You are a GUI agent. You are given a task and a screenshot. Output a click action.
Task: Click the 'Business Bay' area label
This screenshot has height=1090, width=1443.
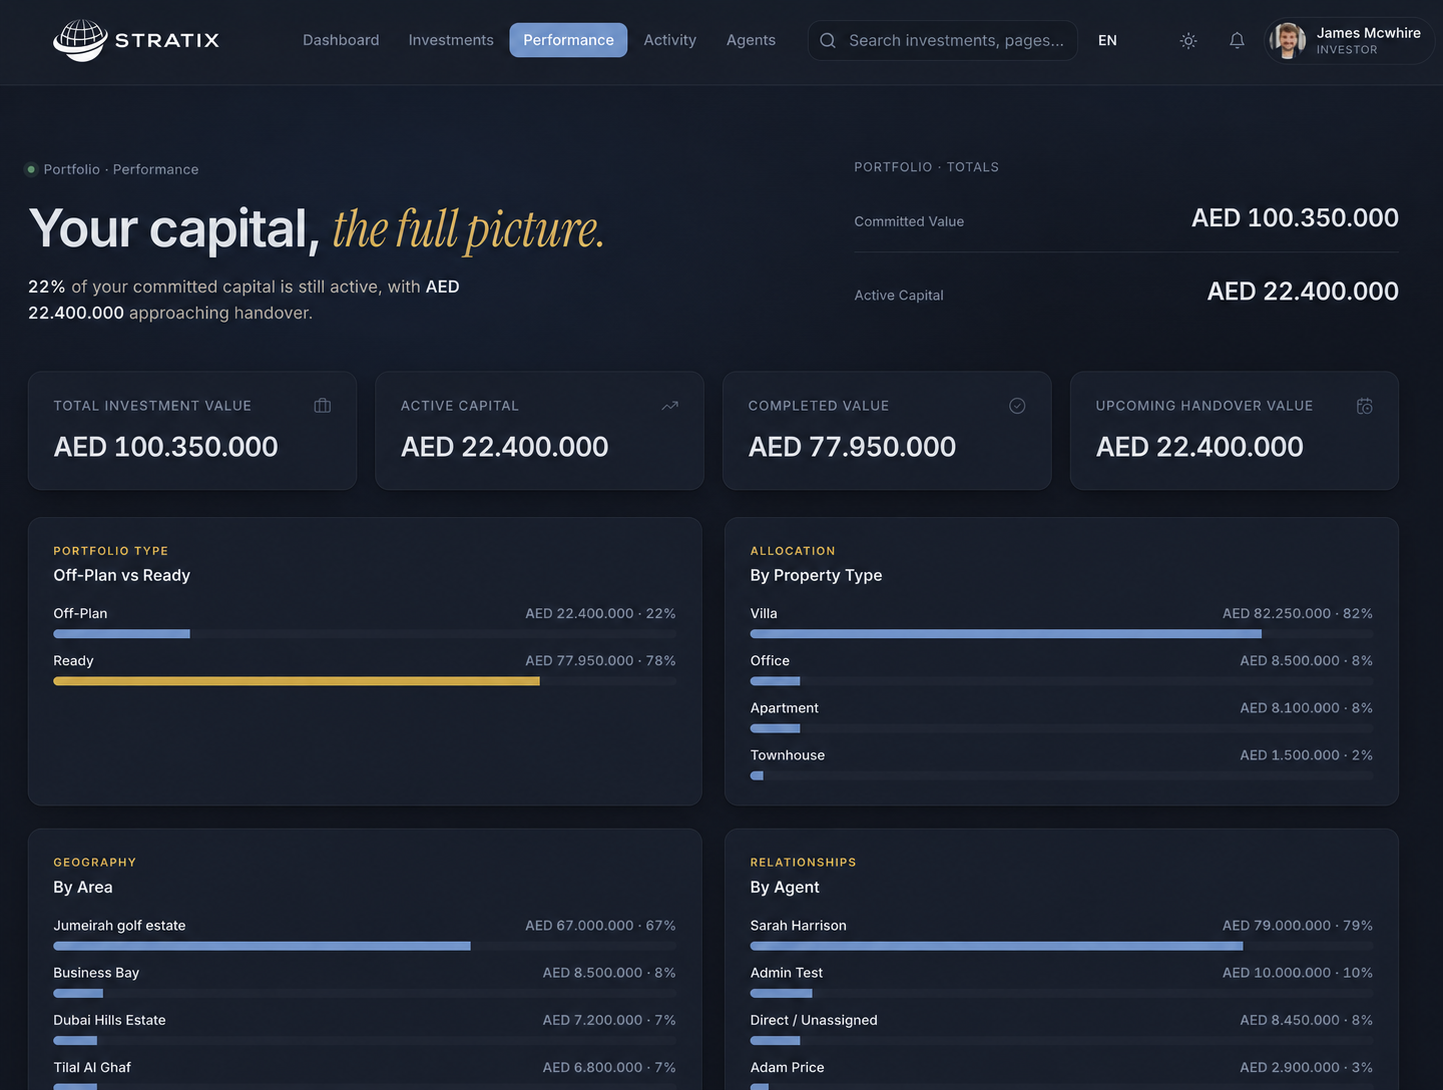point(96,973)
